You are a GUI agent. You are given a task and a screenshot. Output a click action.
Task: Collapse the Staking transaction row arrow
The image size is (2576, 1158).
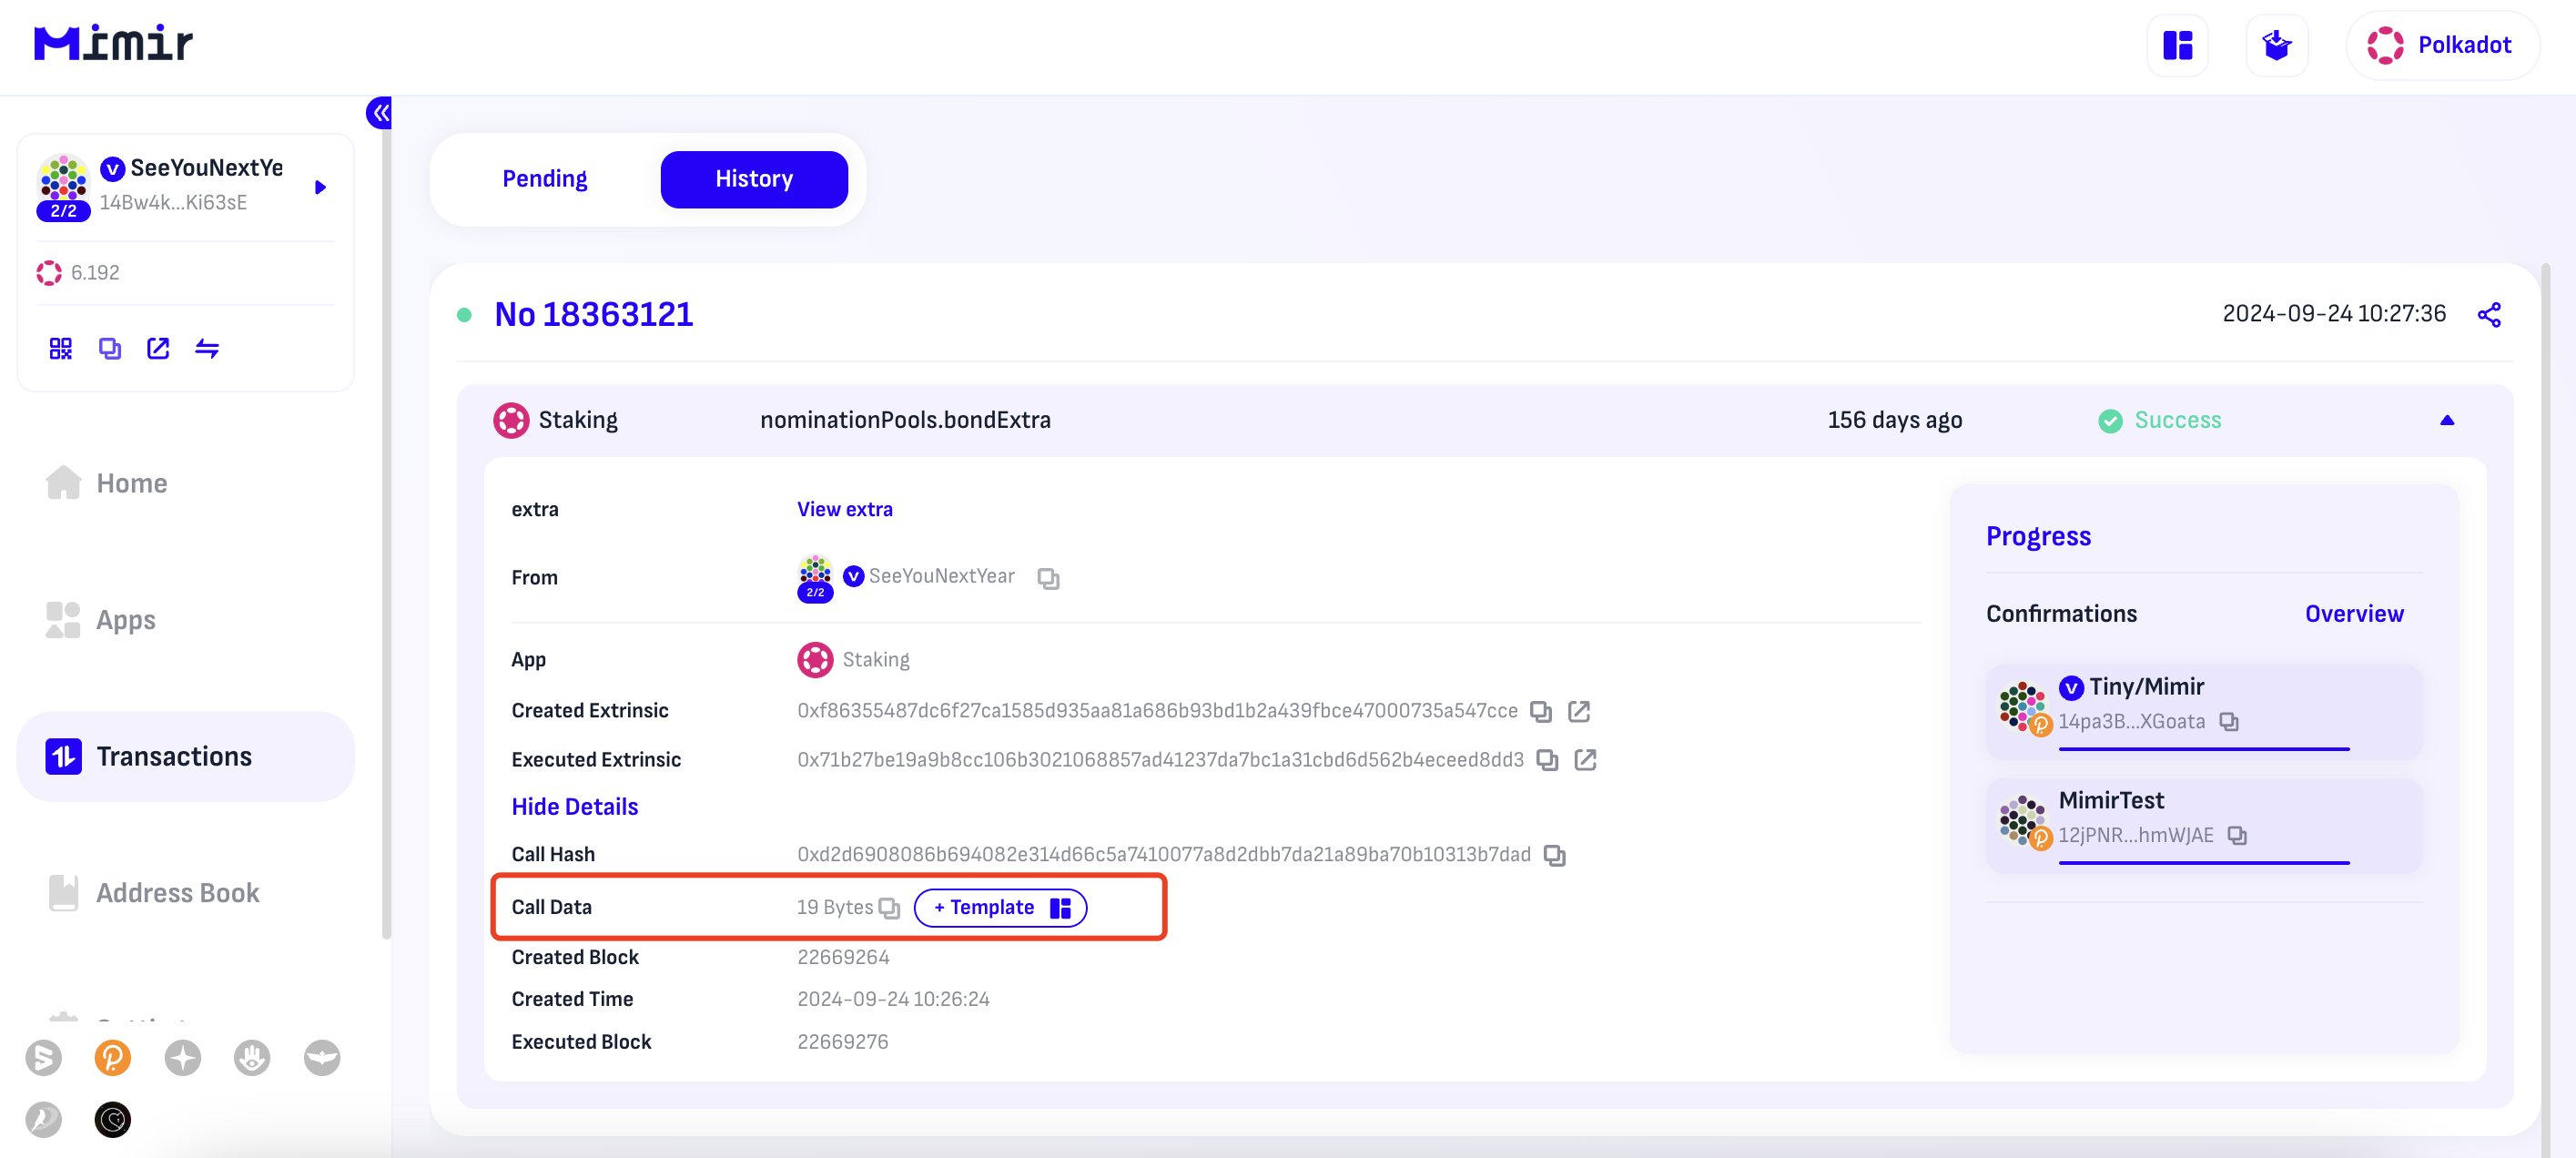(2447, 420)
